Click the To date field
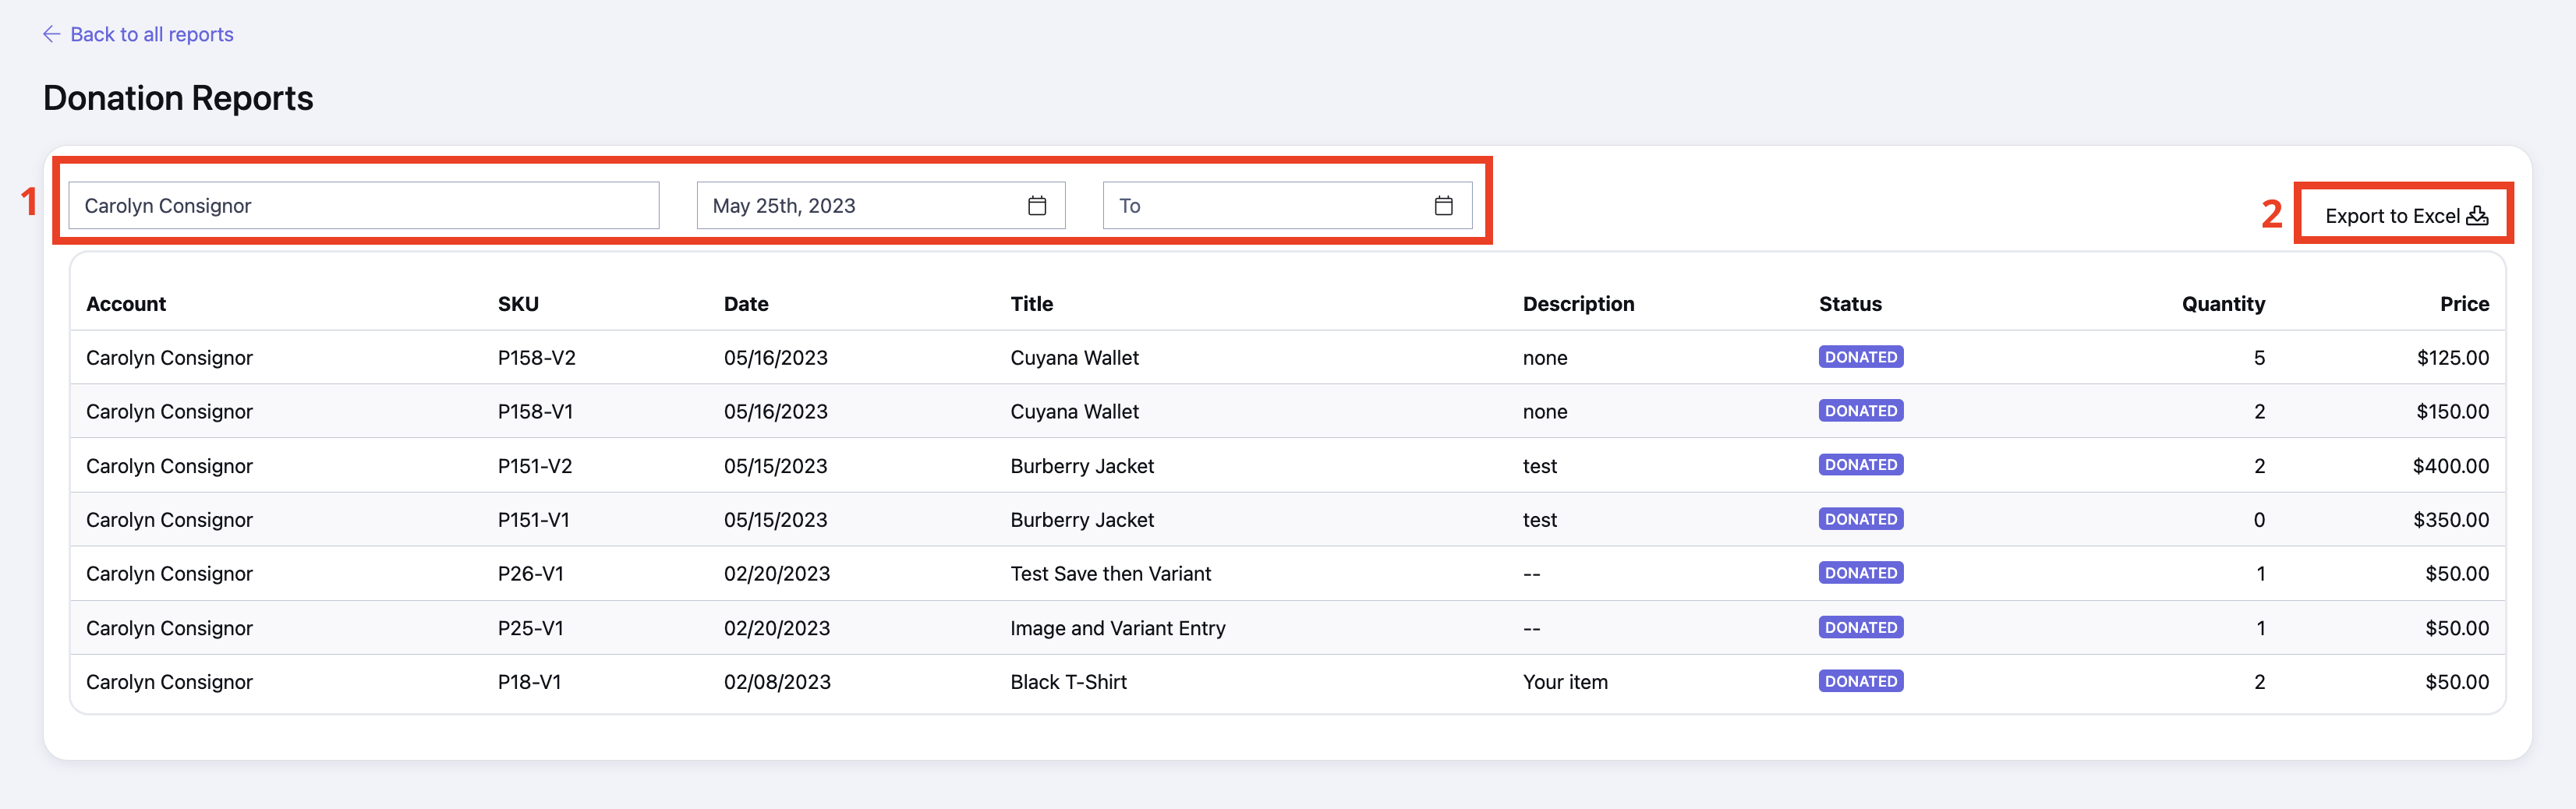Image resolution: width=2576 pixels, height=809 pixels. pyautogui.click(x=1287, y=206)
